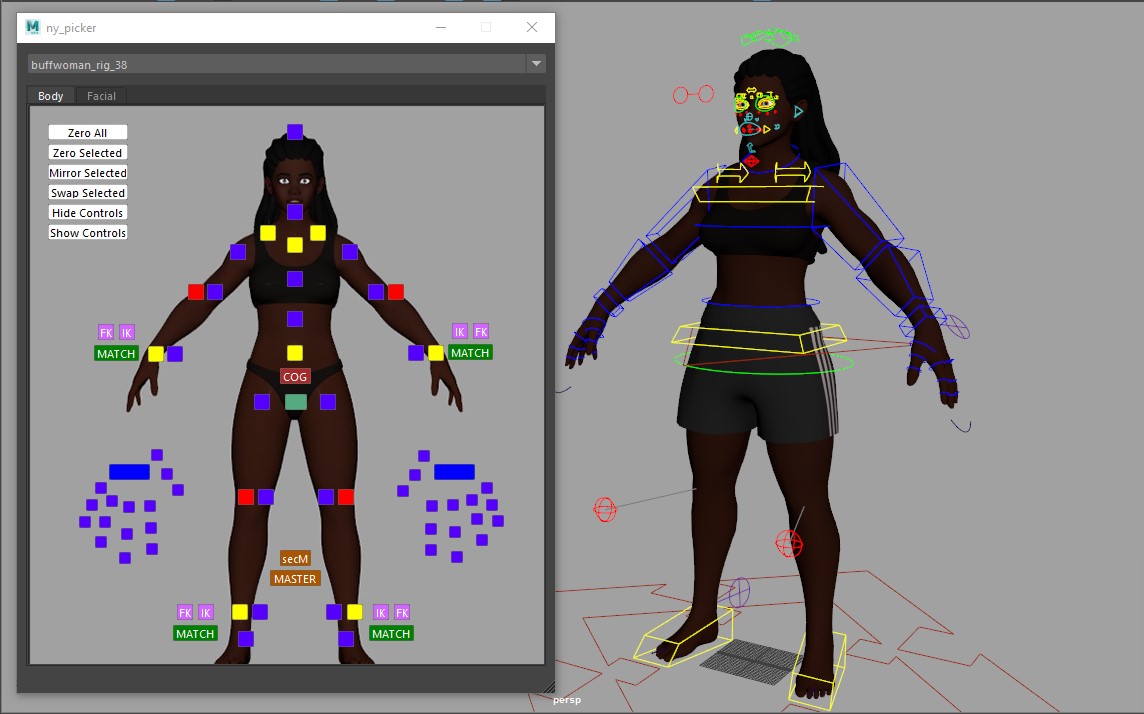The width and height of the screenshot is (1144, 714).
Task: Select the red eye-aim control in the viewport
Action: (693, 94)
